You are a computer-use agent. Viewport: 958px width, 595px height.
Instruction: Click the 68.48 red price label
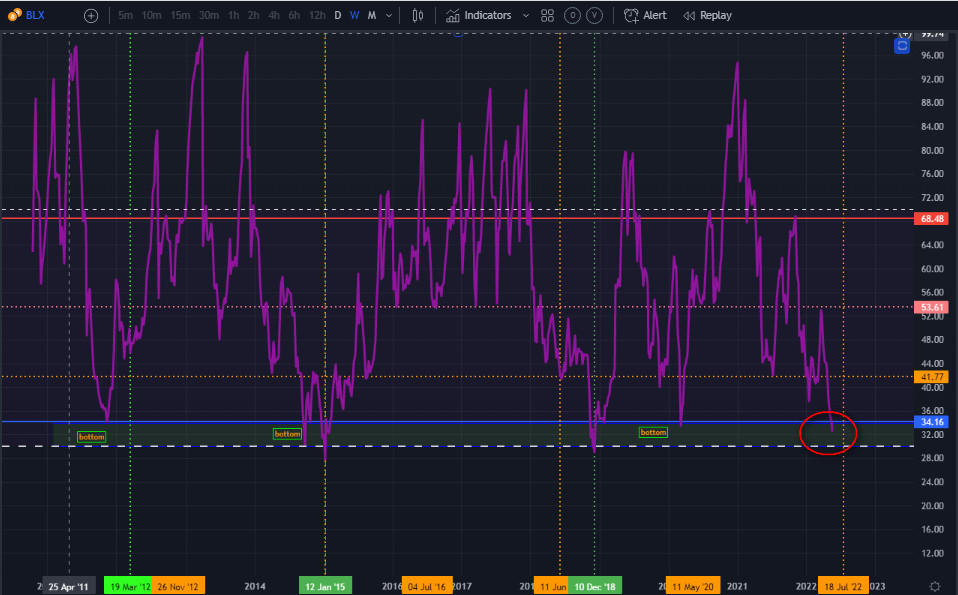932,218
